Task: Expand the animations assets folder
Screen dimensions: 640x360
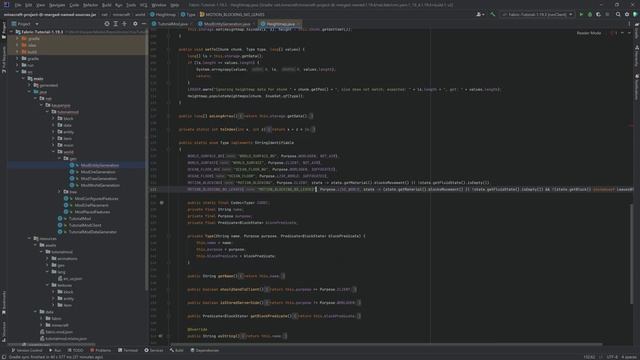Action: click(47, 258)
